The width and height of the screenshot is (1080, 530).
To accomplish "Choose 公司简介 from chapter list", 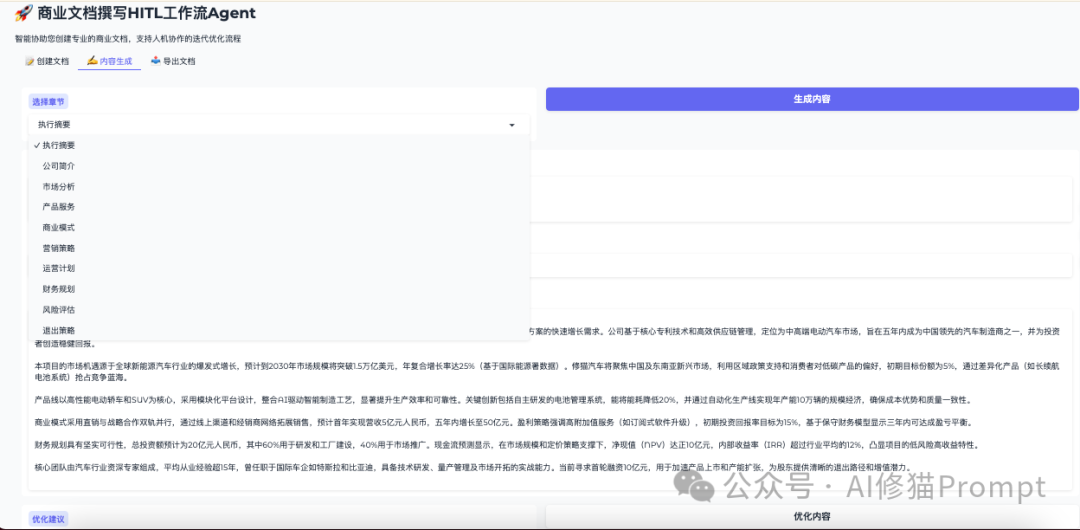I will [279, 166].
